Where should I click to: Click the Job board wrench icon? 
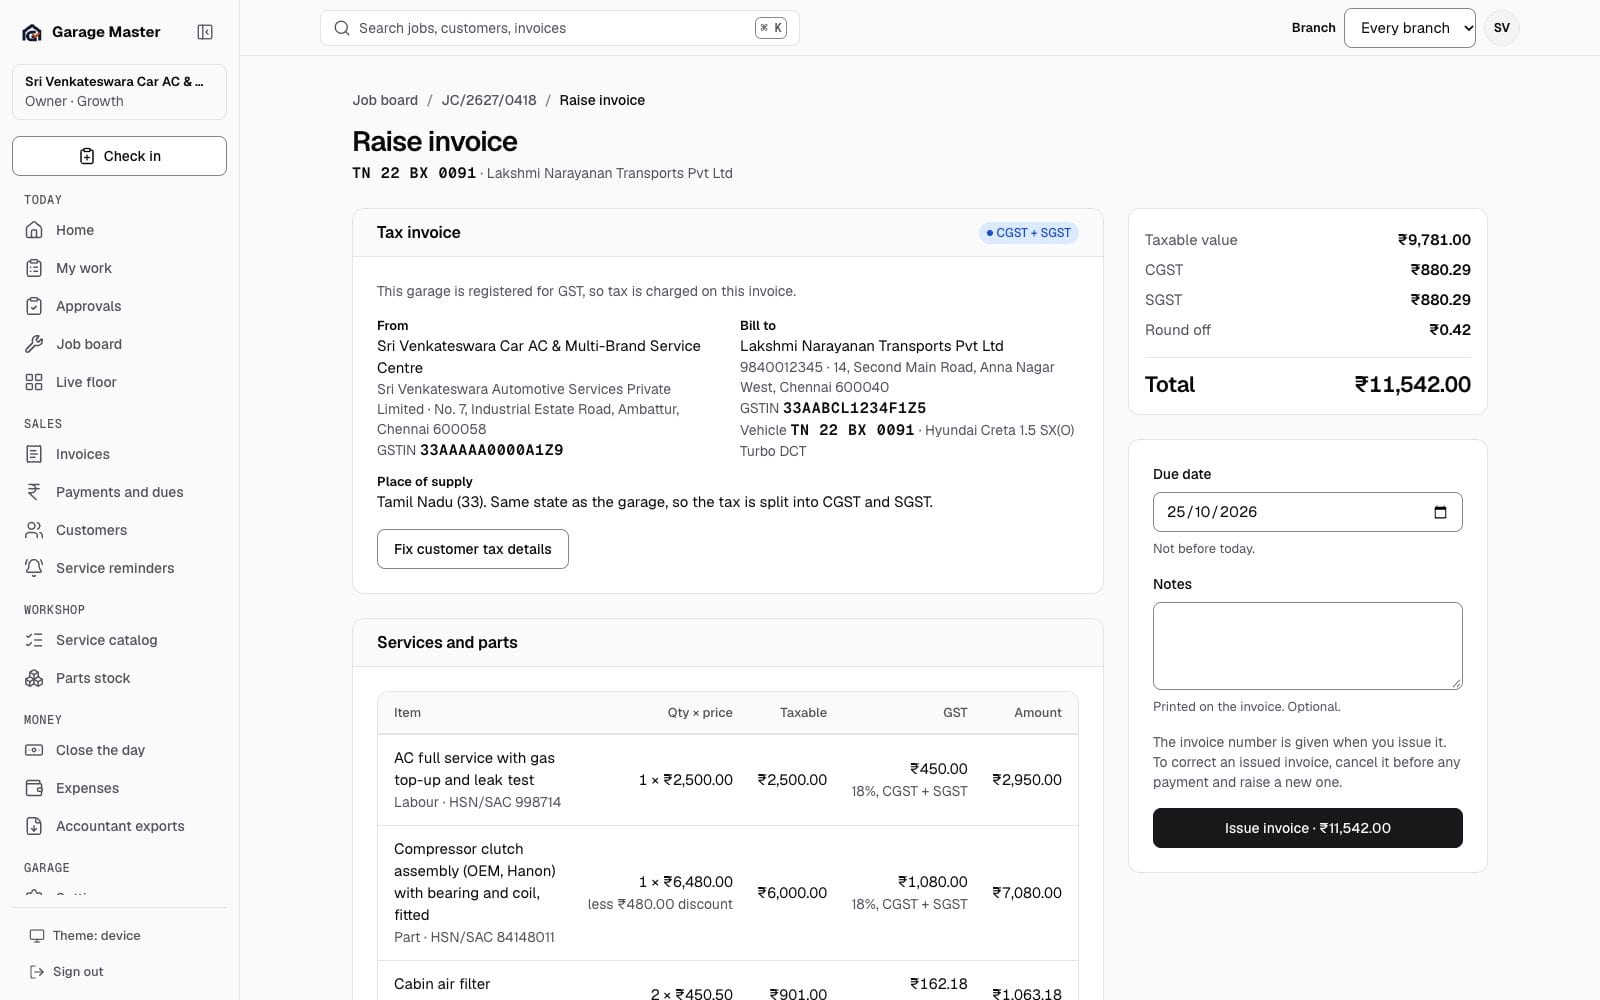pos(34,344)
